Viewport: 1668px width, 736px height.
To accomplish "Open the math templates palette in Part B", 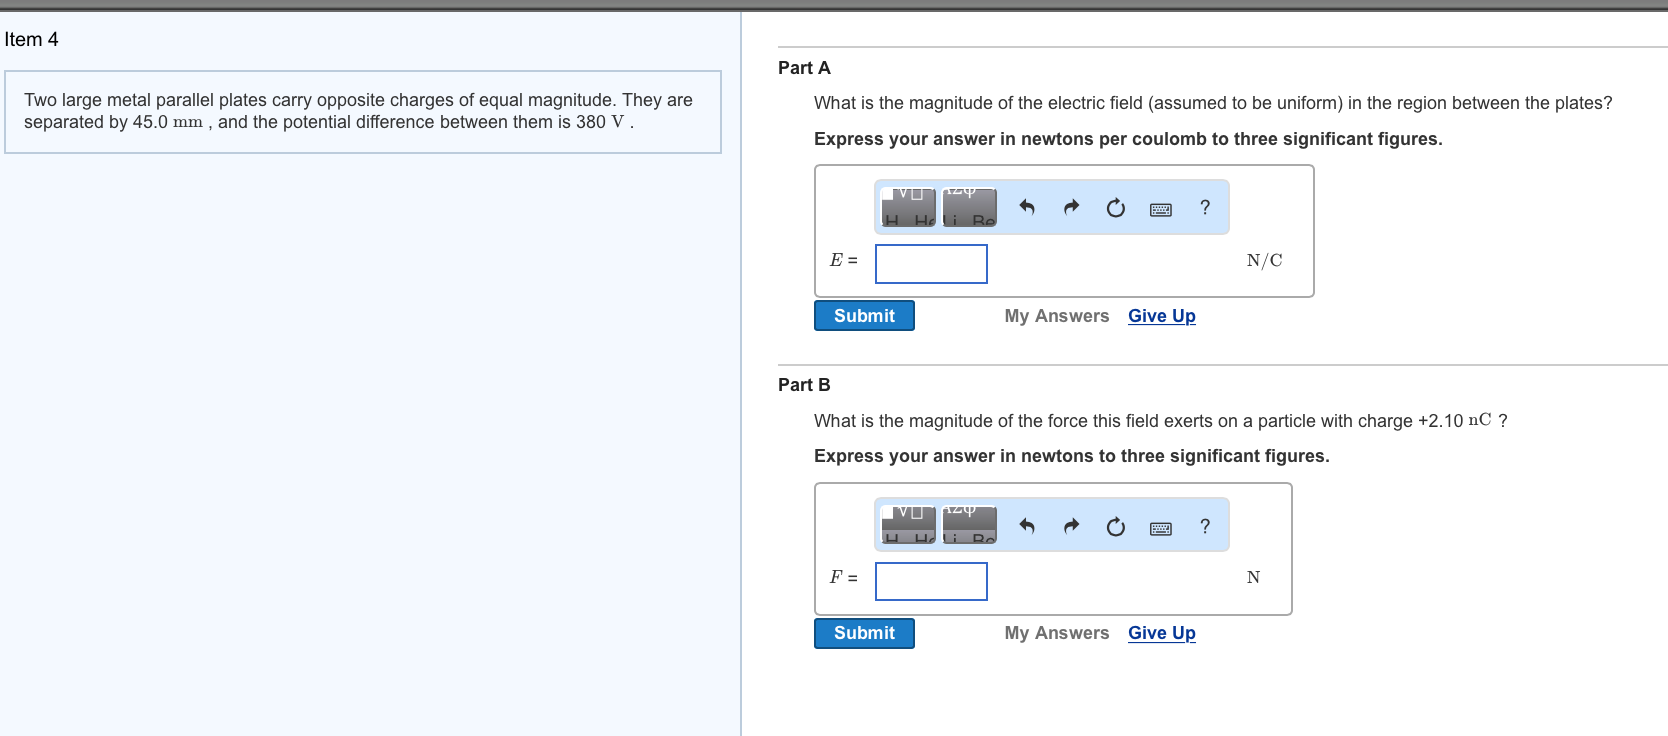I will pyautogui.click(x=909, y=525).
